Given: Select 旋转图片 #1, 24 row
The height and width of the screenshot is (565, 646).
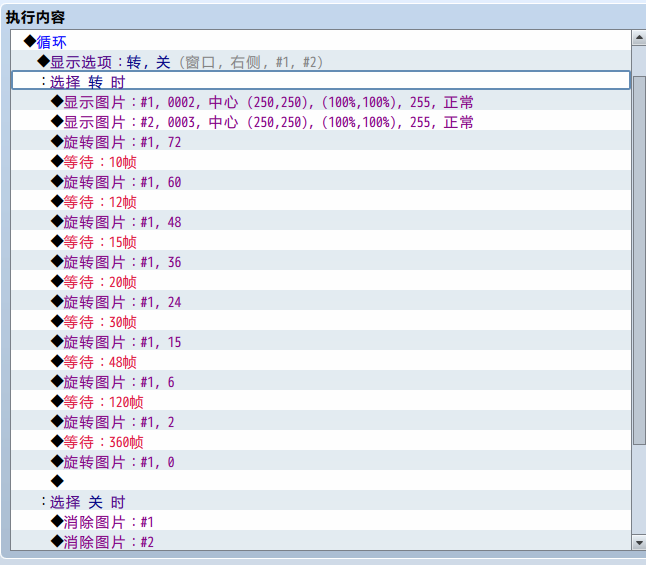Looking at the screenshot, I should 321,301.
